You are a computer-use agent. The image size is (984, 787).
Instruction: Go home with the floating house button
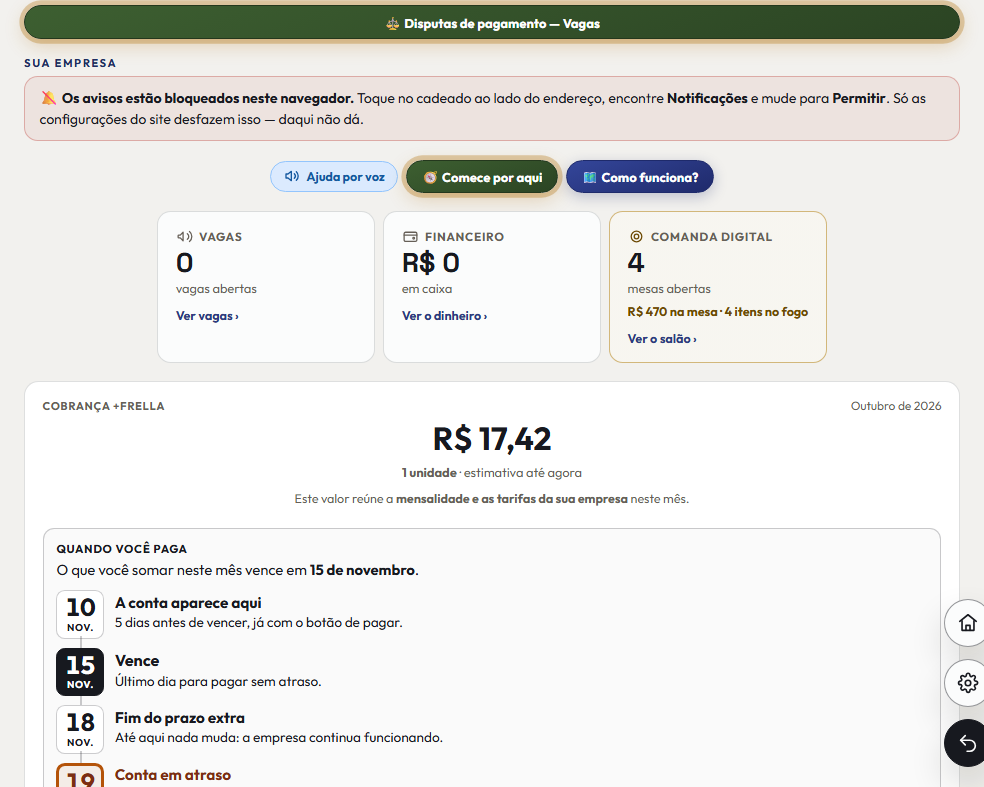(x=967, y=623)
